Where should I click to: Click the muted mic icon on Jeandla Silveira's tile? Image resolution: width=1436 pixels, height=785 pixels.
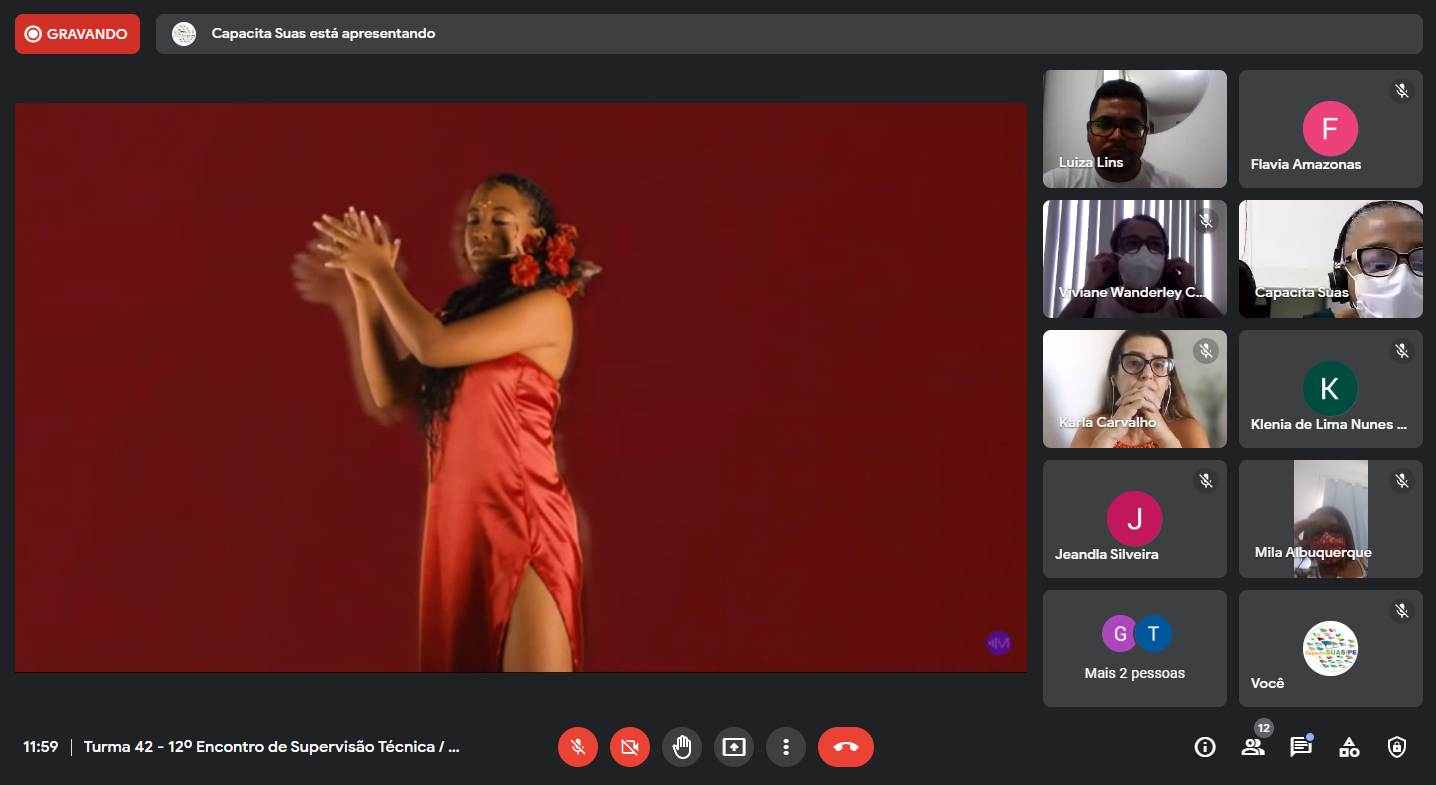pyautogui.click(x=1206, y=481)
